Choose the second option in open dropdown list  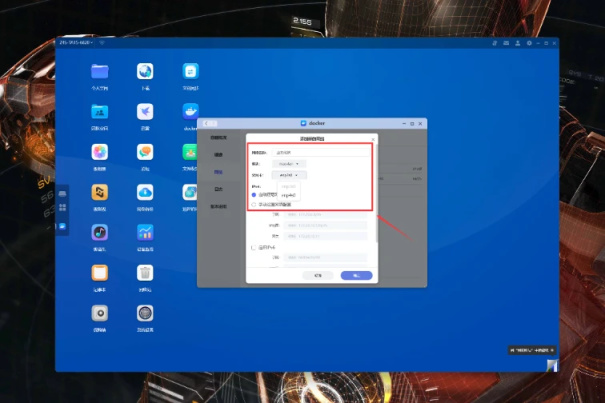pyautogui.click(x=288, y=195)
